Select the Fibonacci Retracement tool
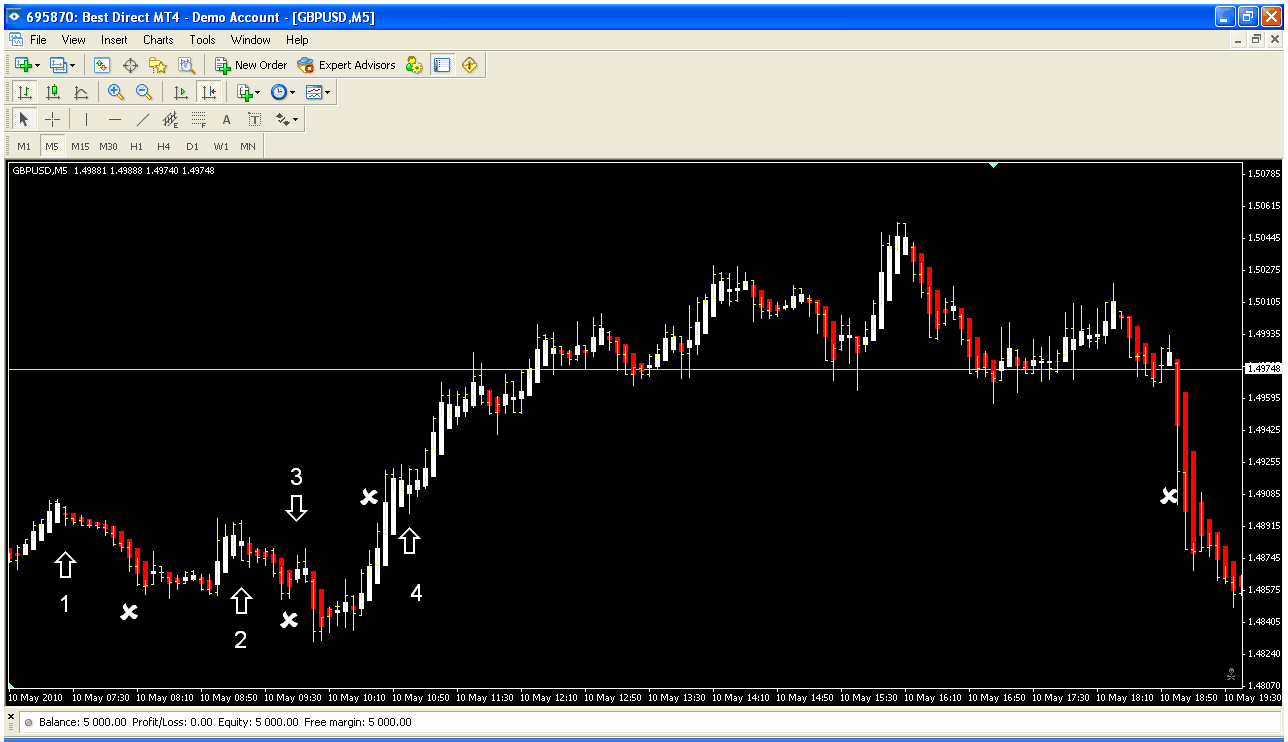 [199, 120]
